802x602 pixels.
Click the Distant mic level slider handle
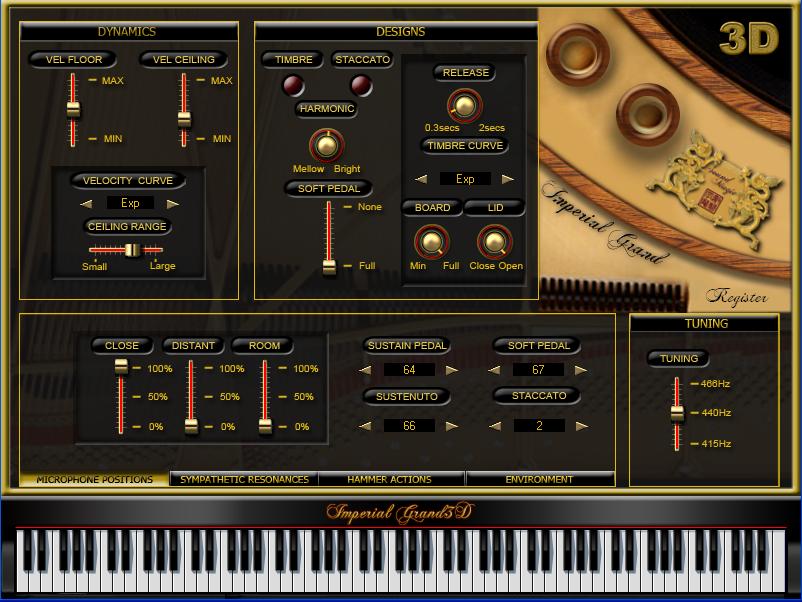(191, 426)
